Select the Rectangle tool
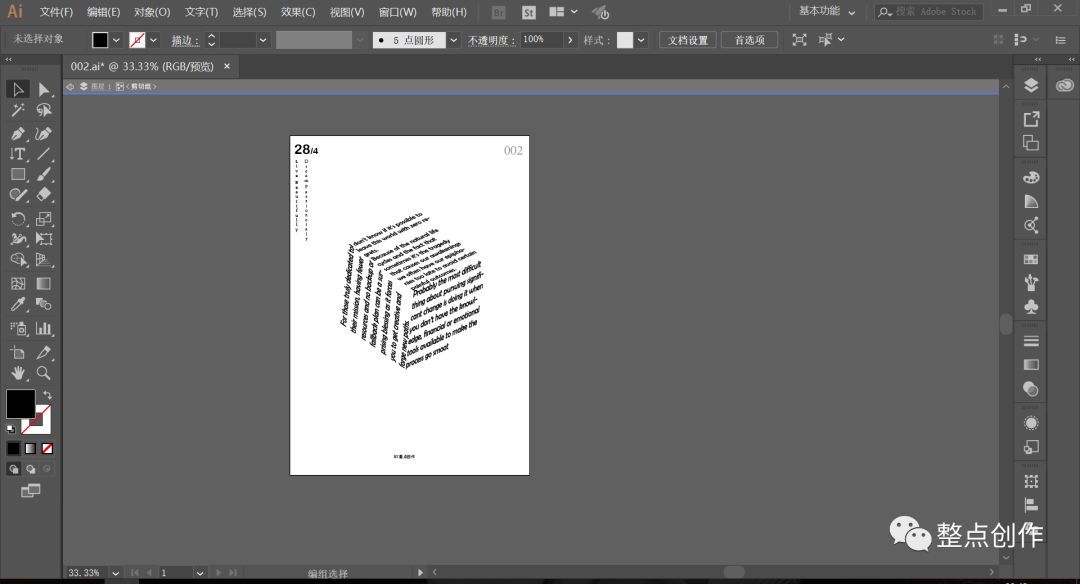 (x=18, y=175)
